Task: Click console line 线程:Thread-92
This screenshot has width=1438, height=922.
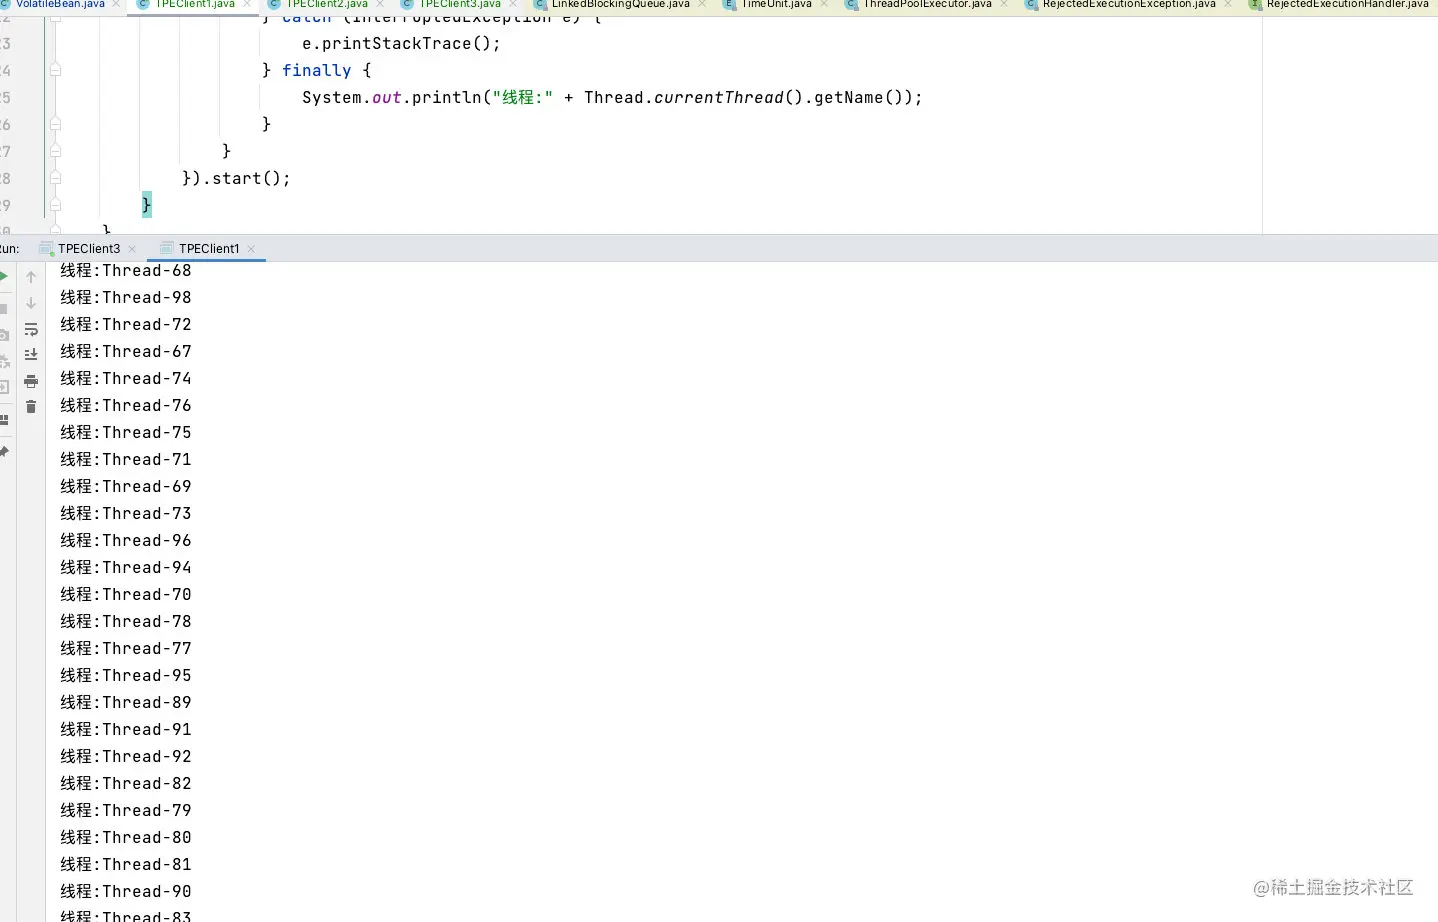Action: coord(126,756)
